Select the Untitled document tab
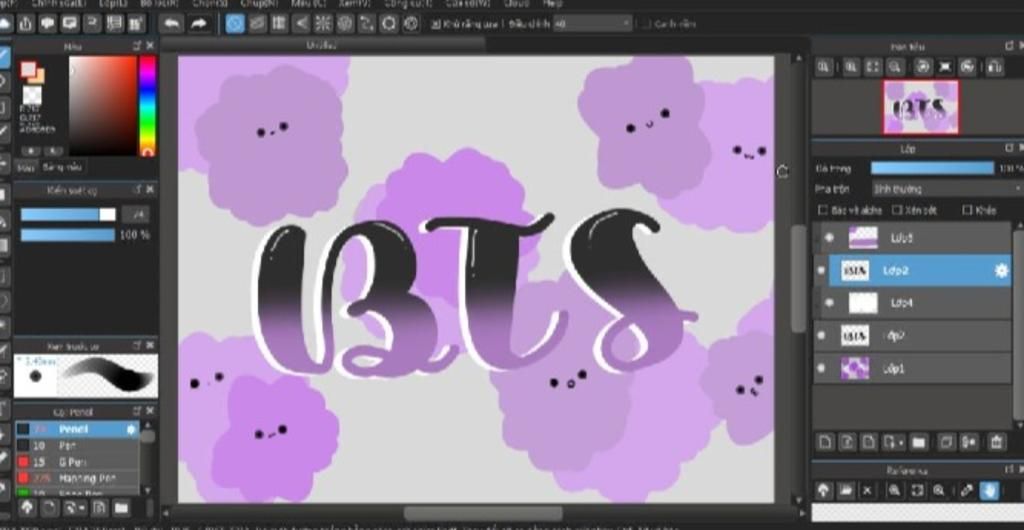 tap(323, 45)
